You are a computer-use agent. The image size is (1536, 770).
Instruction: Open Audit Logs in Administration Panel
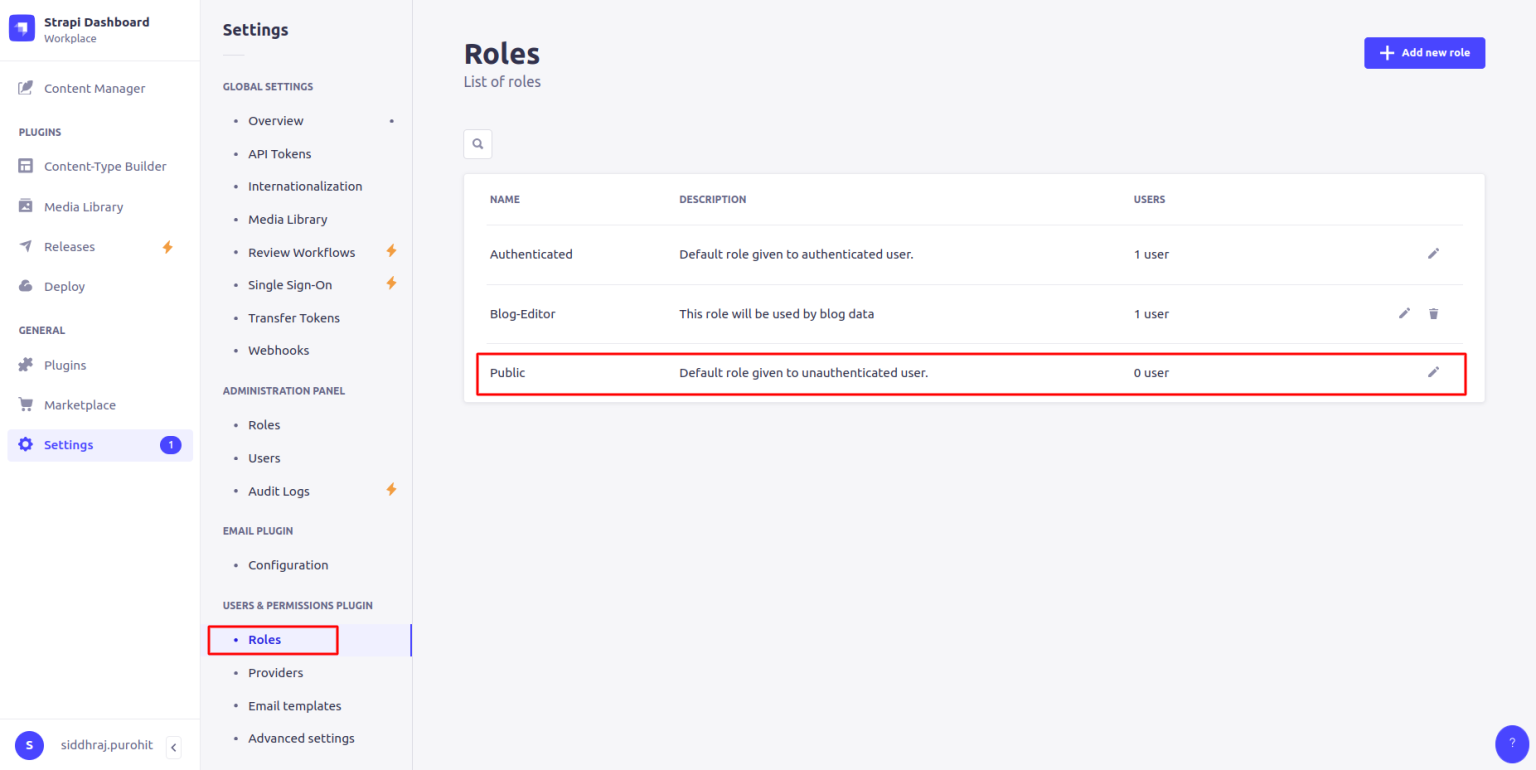coord(278,491)
